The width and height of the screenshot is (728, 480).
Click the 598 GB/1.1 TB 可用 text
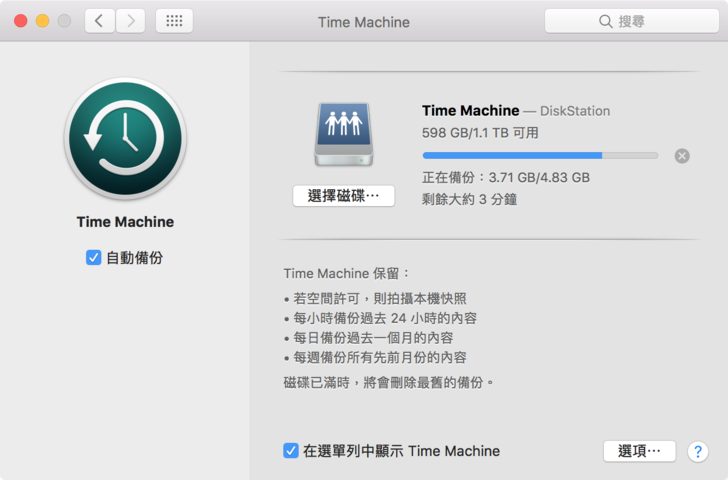480,132
